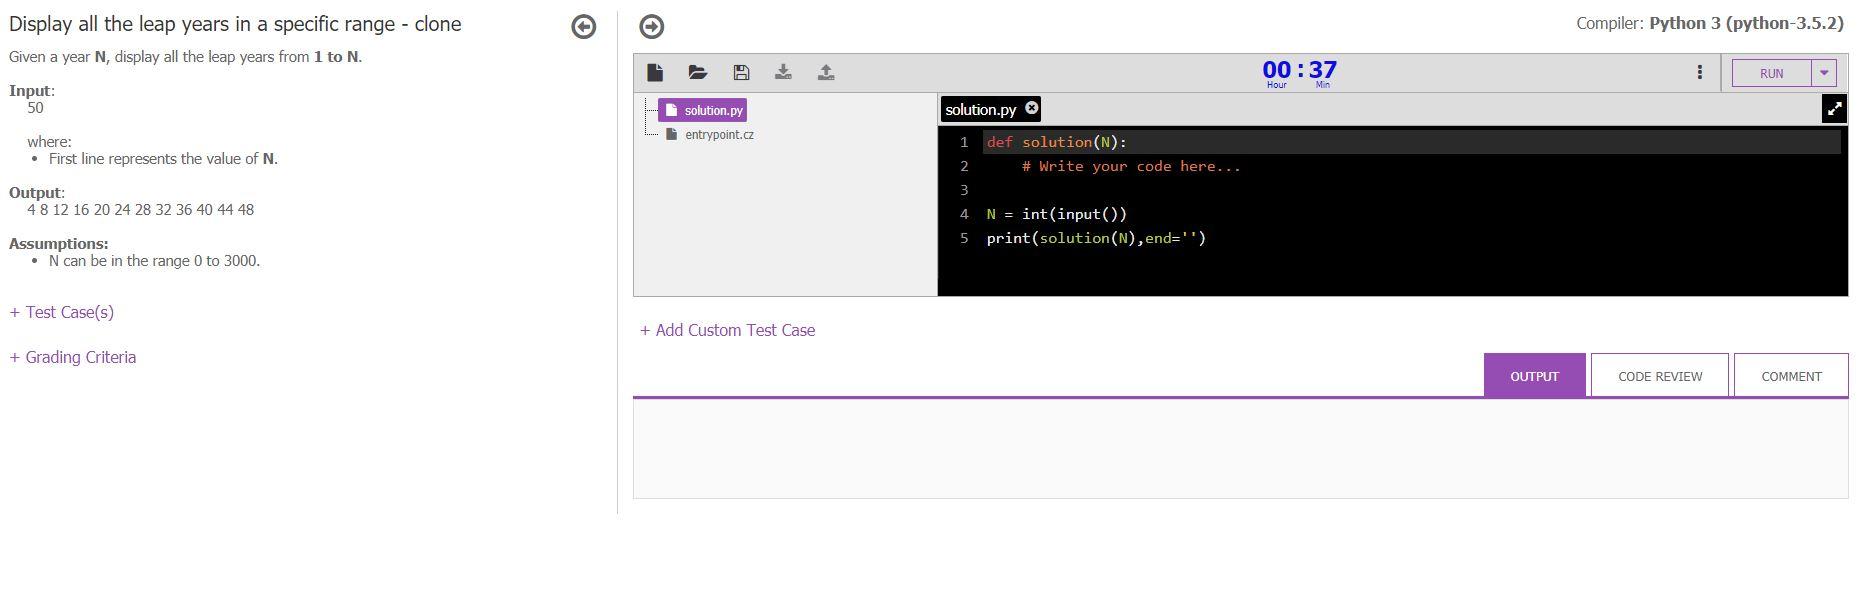The width and height of the screenshot is (1860, 601).
Task: Switch to the COMMENT tab
Action: 1791,376
